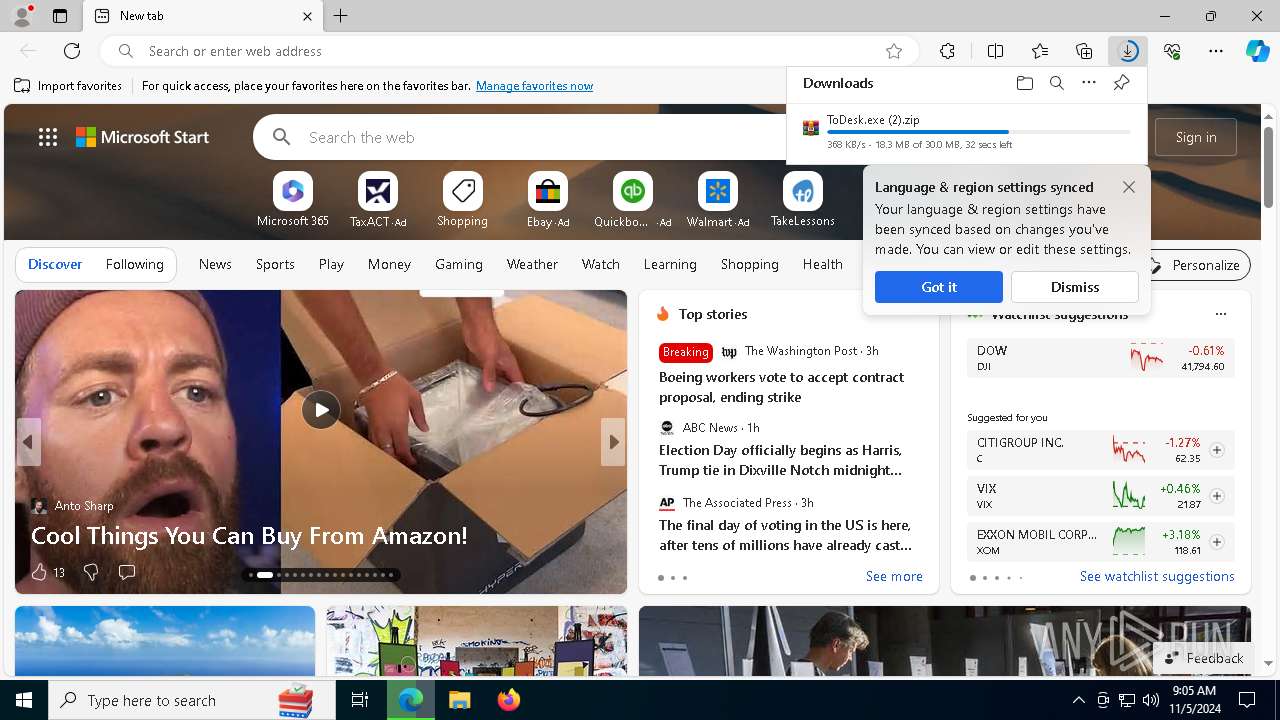Open Copilot sidebar icon
The width and height of the screenshot is (1280, 720).
pyautogui.click(x=1257, y=51)
